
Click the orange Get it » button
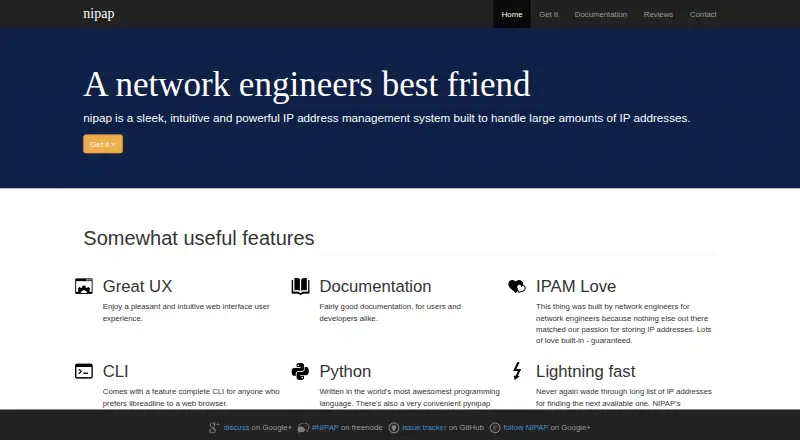[103, 144]
